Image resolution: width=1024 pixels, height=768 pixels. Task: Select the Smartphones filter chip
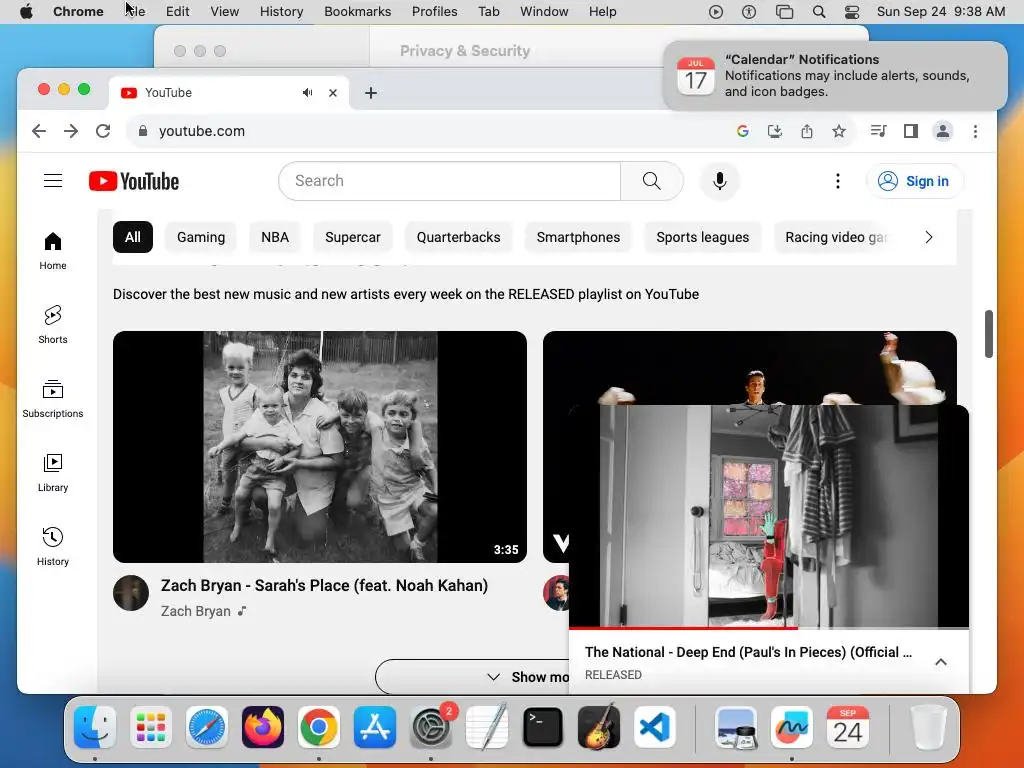579,237
